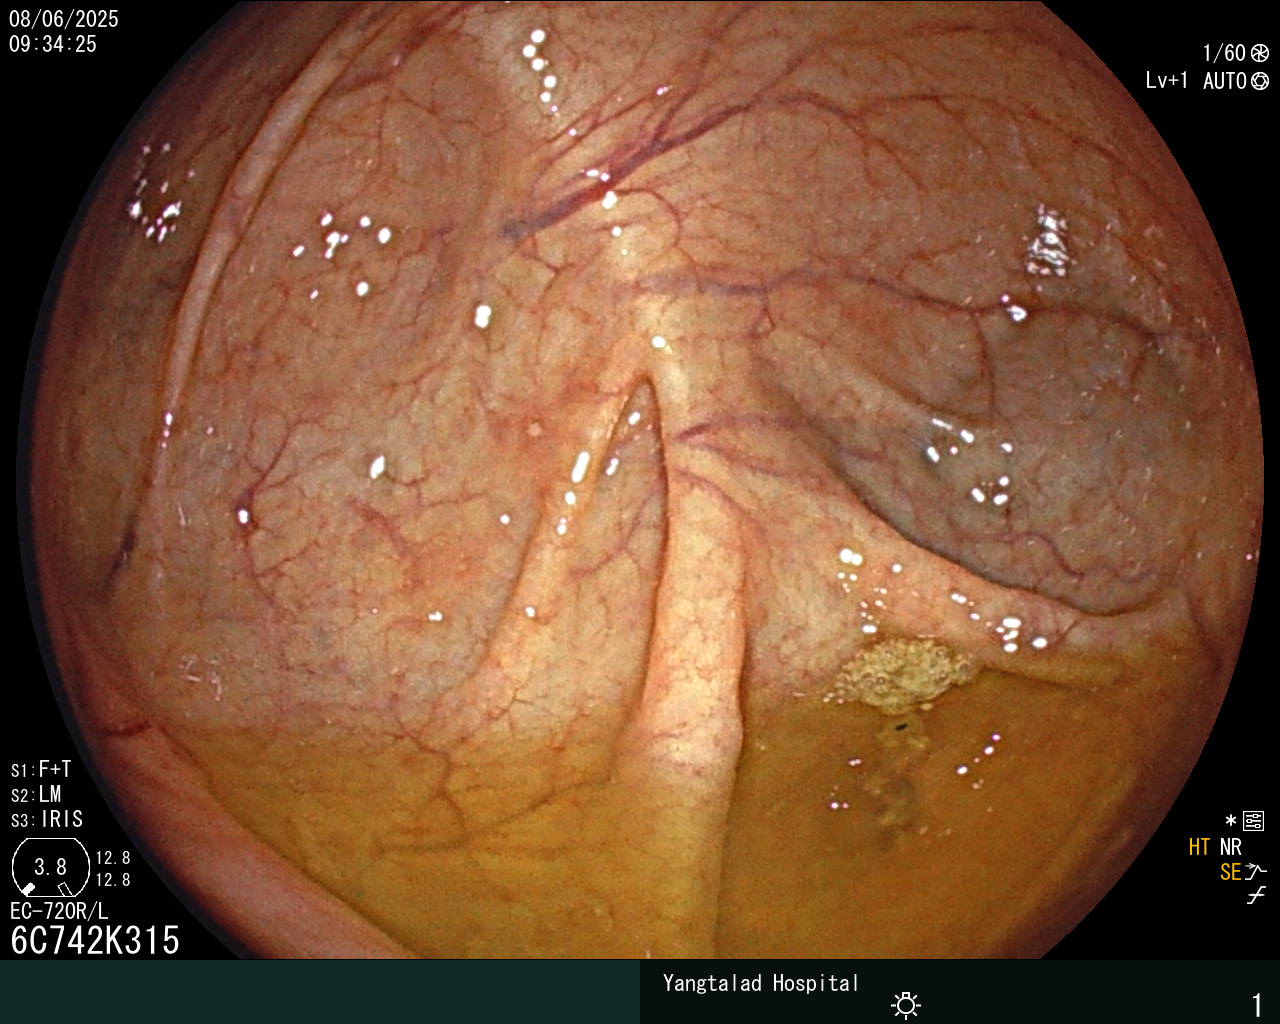Click the Lv+1 brightness level text
This screenshot has width=1280, height=1024.
pyautogui.click(x=1167, y=81)
